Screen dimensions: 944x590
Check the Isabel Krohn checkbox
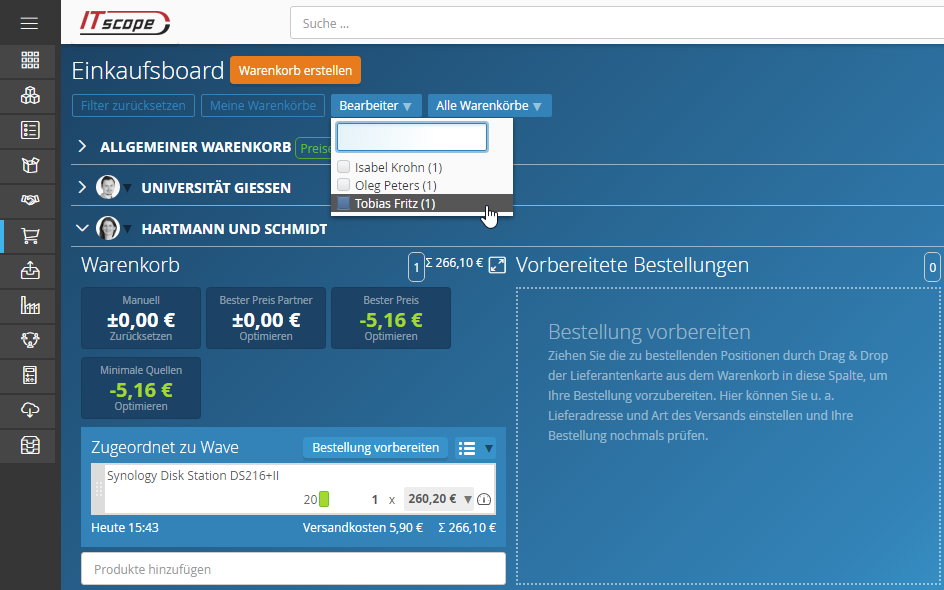click(x=344, y=167)
